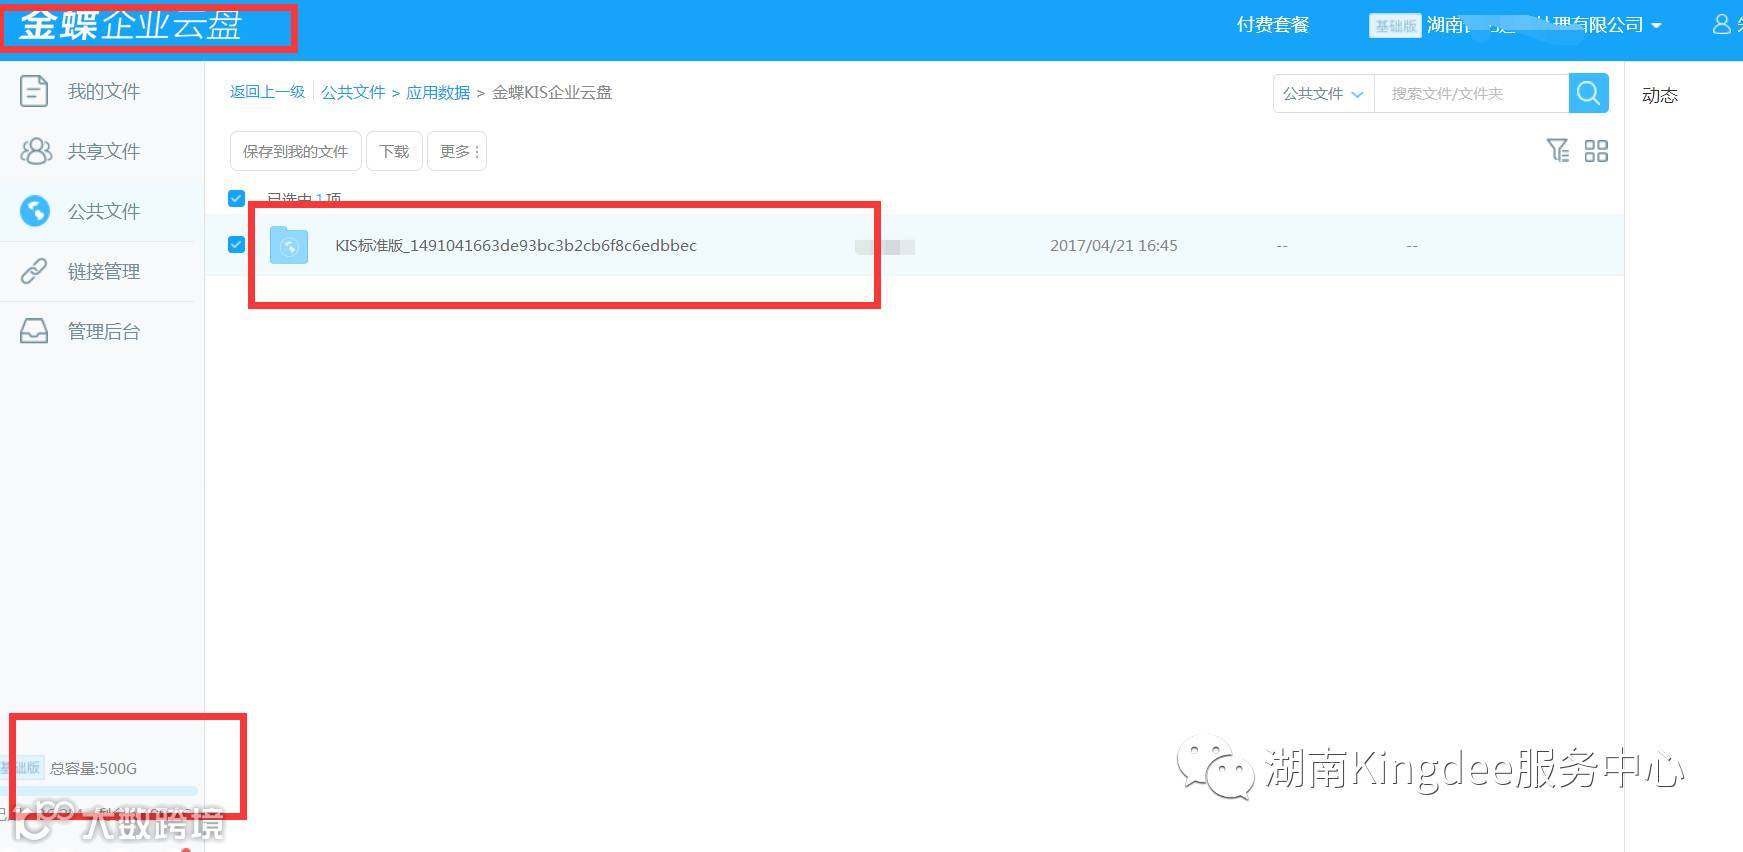Viewport: 1743px width, 852px height.
Task: Click the KIS标准版 folder icon
Action: pos(289,245)
